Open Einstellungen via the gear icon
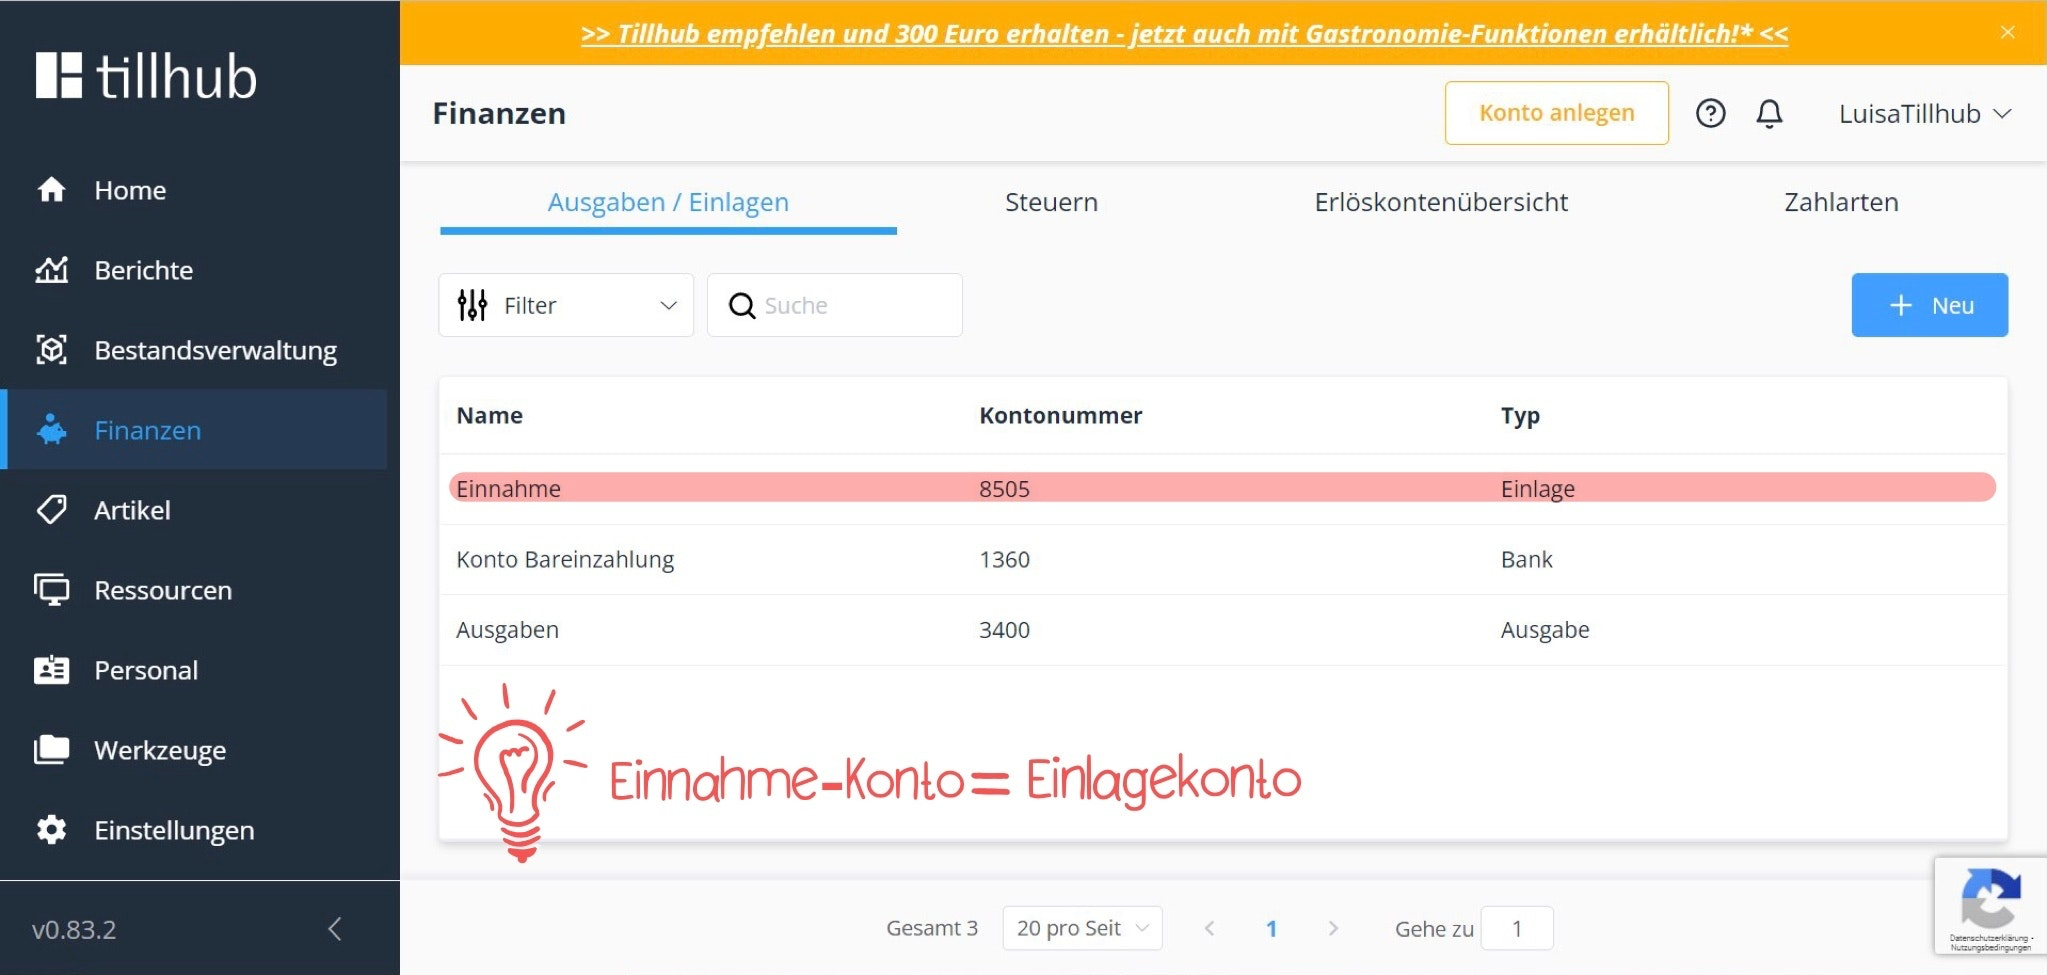The image size is (2047, 975). (x=51, y=830)
